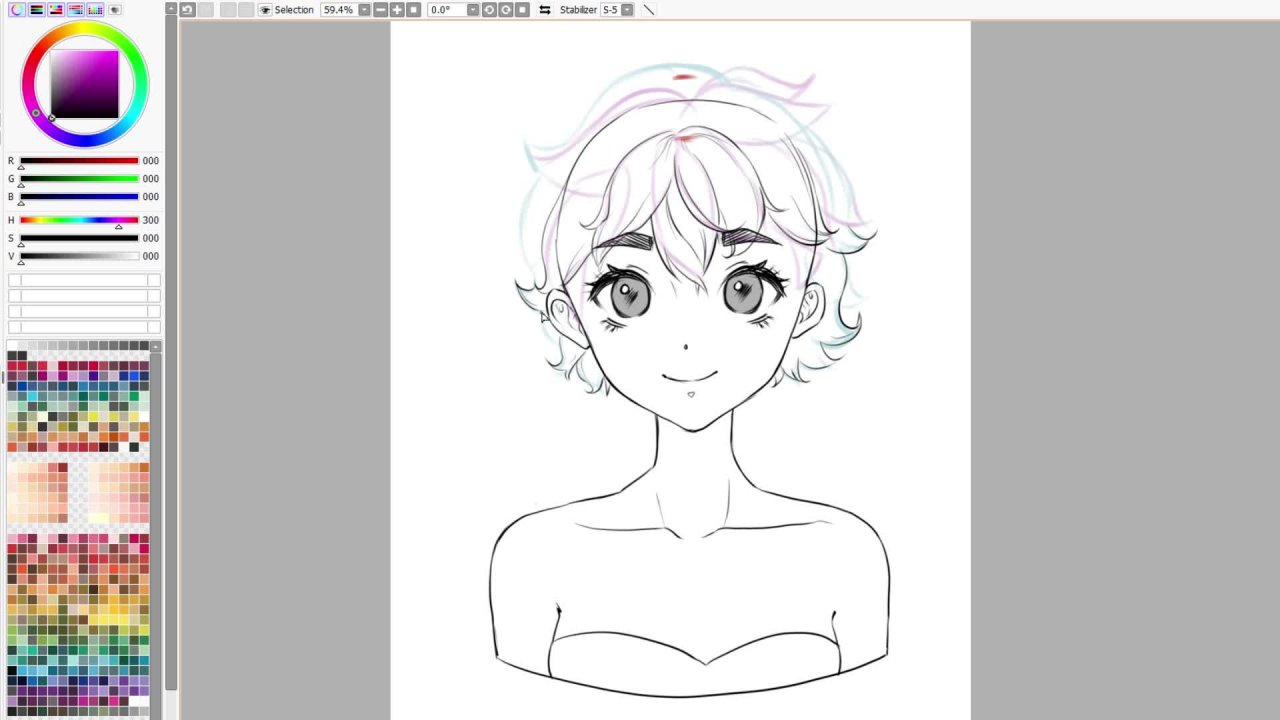Toggle the color wheel panel icon
Viewport: 1280px width, 720px height.
click(17, 10)
